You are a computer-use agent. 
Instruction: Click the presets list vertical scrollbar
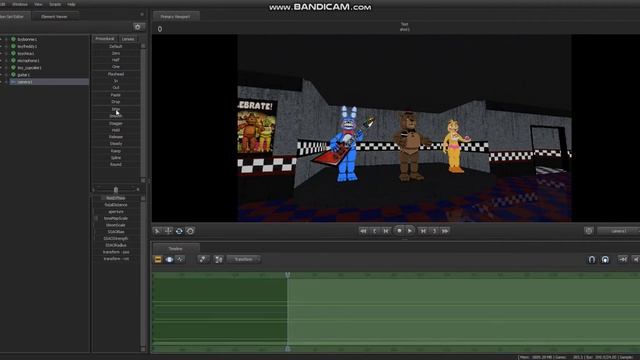[143, 112]
